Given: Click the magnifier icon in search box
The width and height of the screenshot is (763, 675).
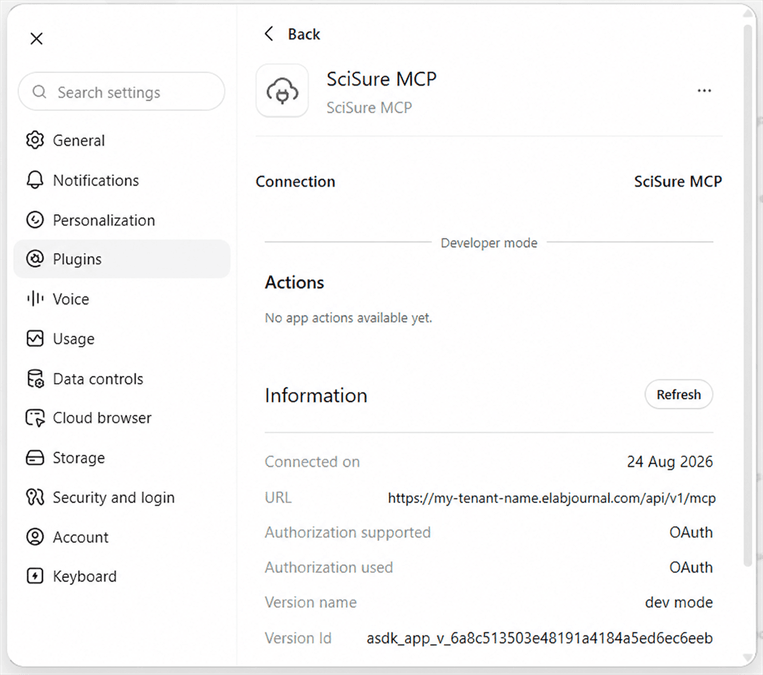Looking at the screenshot, I should (x=39, y=91).
